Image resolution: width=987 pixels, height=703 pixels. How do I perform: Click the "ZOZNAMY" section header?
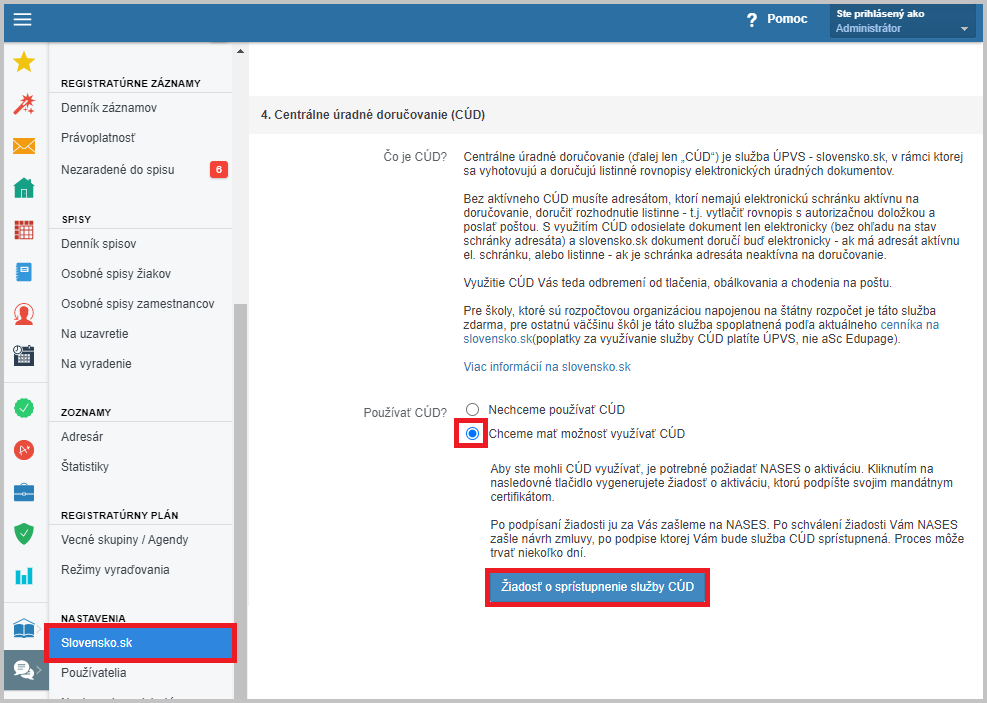point(86,412)
